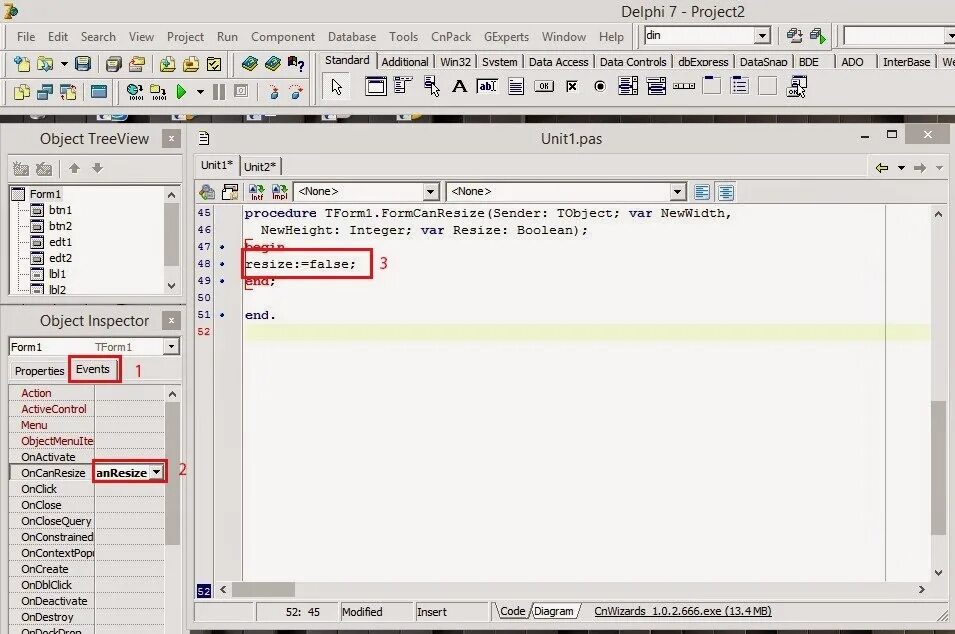
Task: Pick the CheckBox component in palette
Action: coord(571,86)
